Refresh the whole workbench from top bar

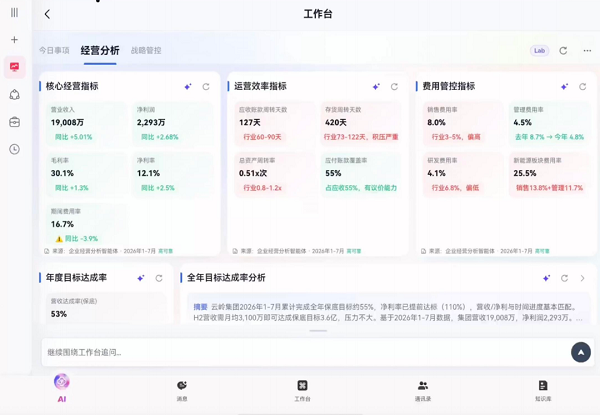coord(563,50)
